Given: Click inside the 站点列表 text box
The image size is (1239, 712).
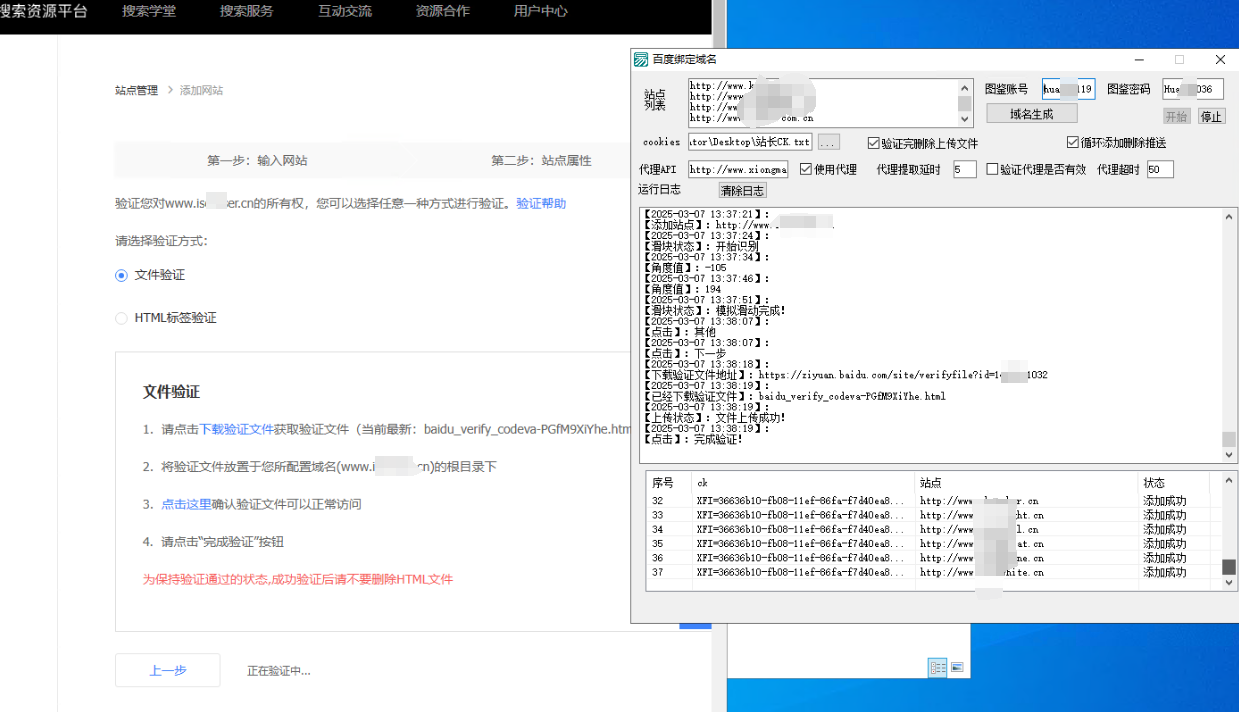Looking at the screenshot, I should (822, 102).
